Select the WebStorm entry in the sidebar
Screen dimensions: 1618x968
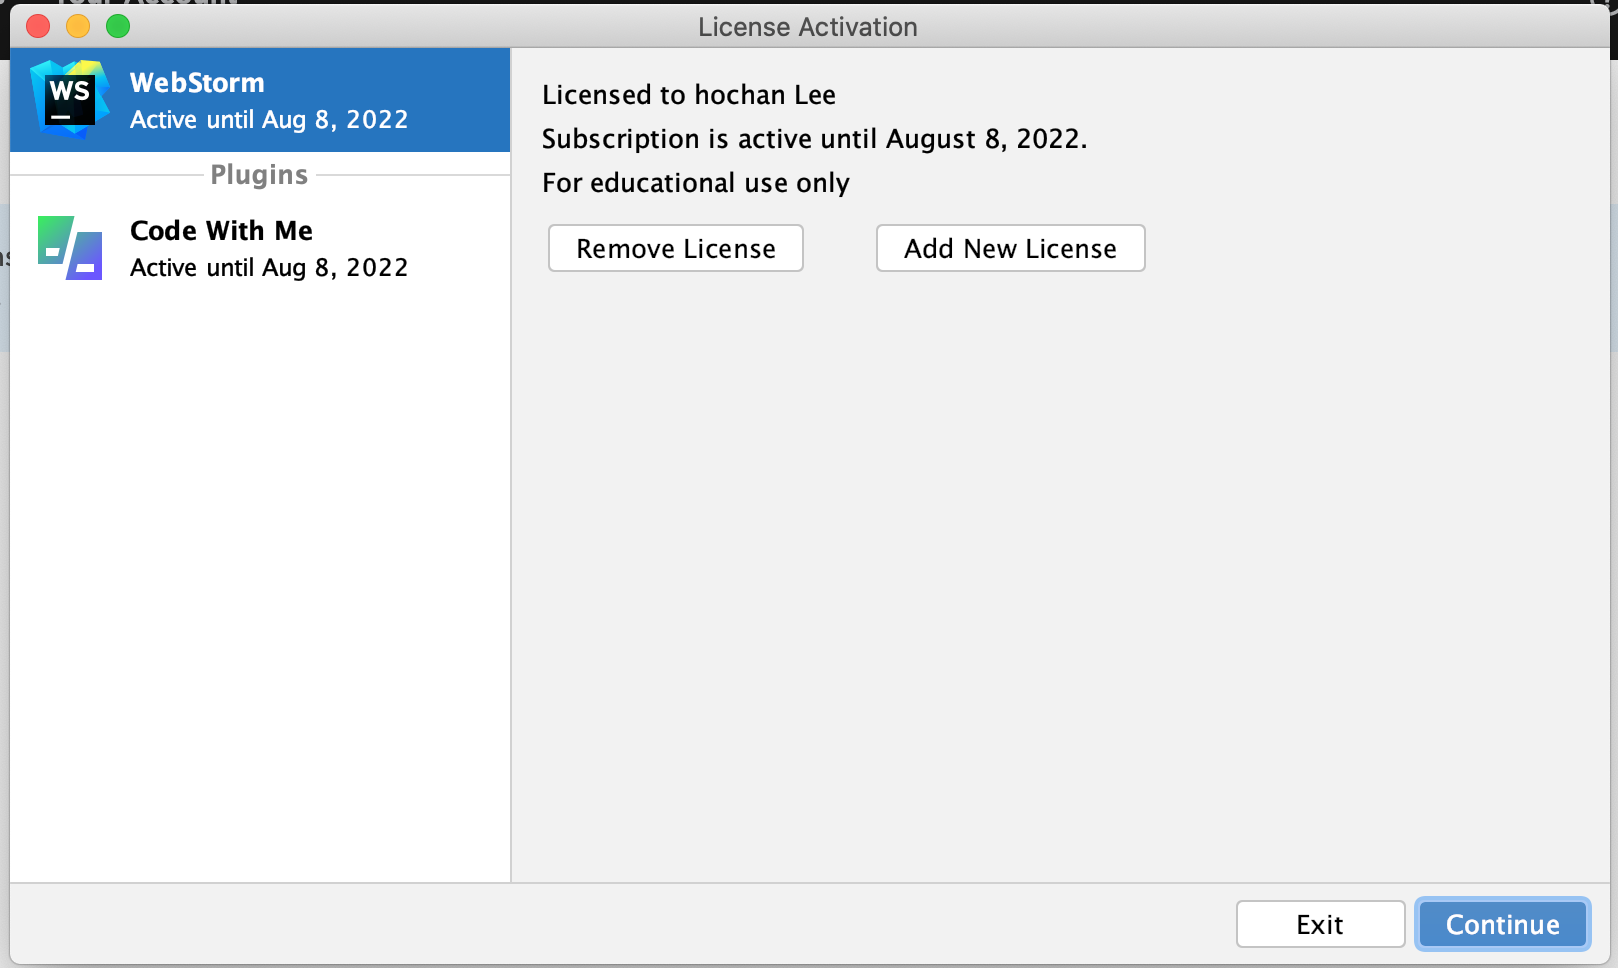pyautogui.click(x=259, y=99)
